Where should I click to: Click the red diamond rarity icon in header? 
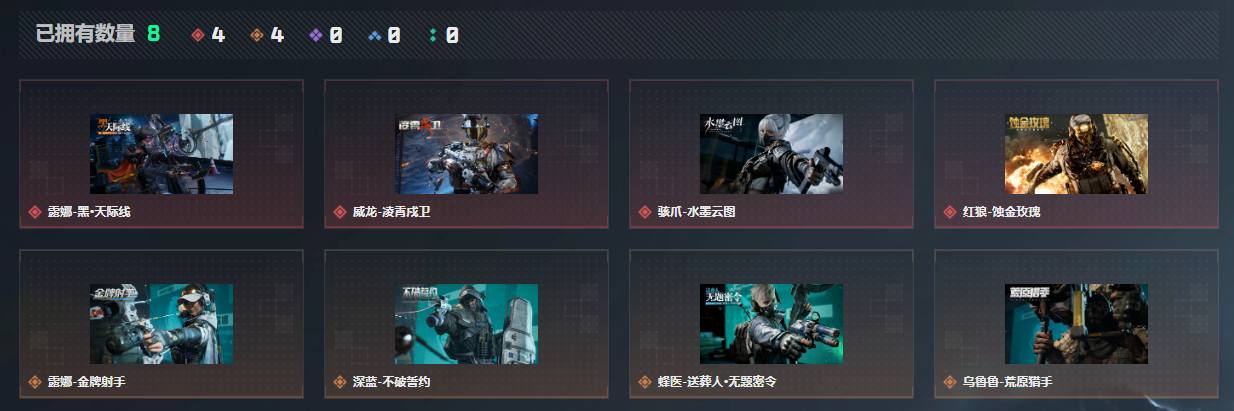[x=198, y=35]
